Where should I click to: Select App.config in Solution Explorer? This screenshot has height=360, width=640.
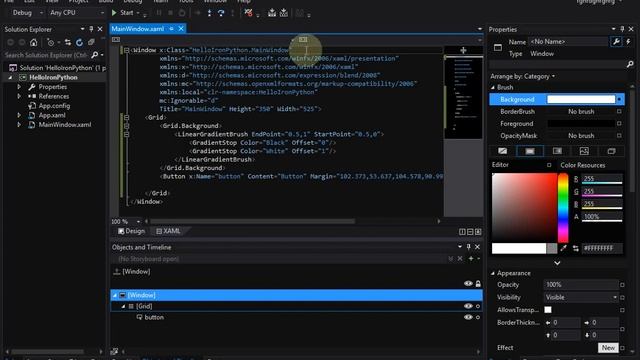tap(54, 106)
